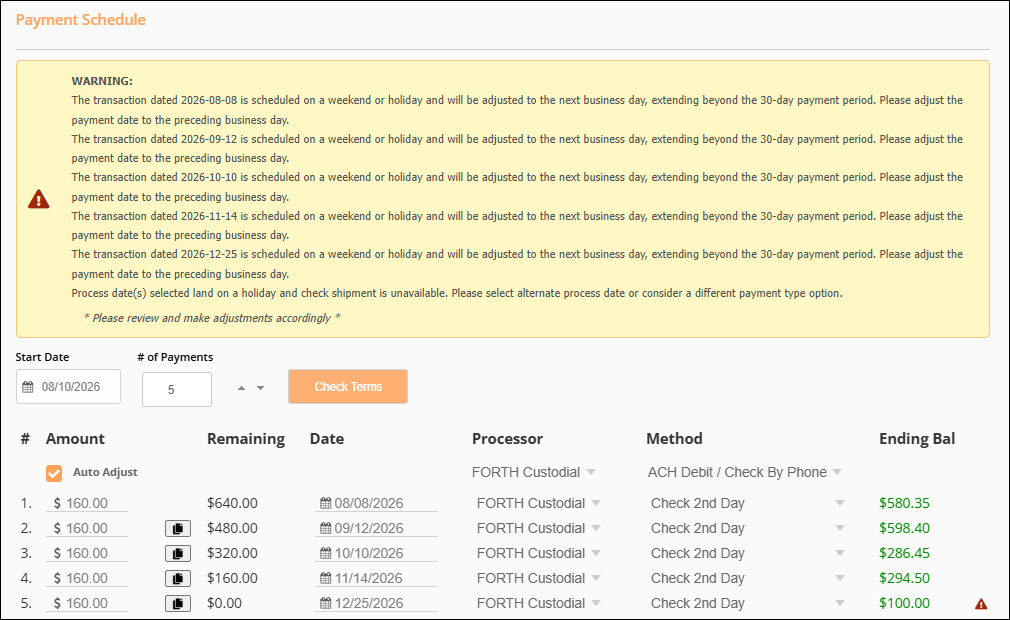
Task: Open calendar icon for 12/25/2026 date
Action: click(x=326, y=603)
